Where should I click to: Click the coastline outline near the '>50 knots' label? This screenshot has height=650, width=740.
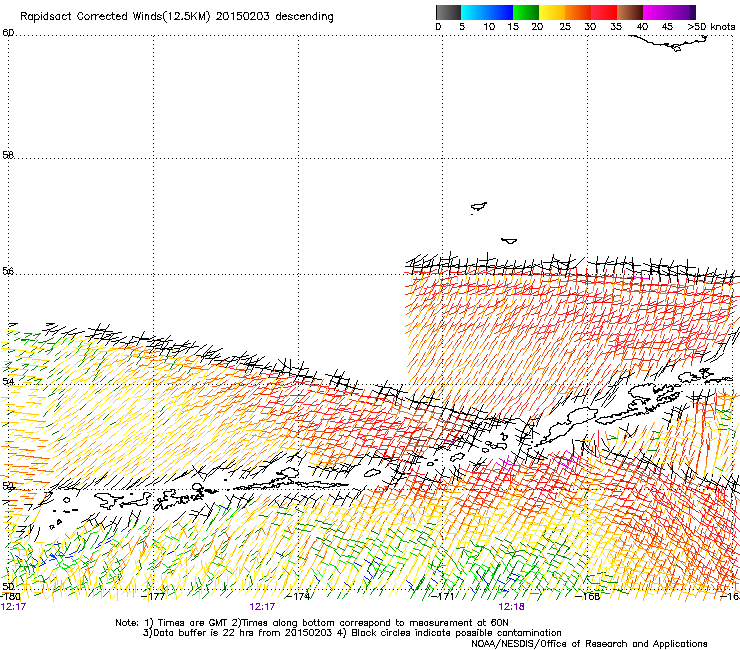coord(669,43)
